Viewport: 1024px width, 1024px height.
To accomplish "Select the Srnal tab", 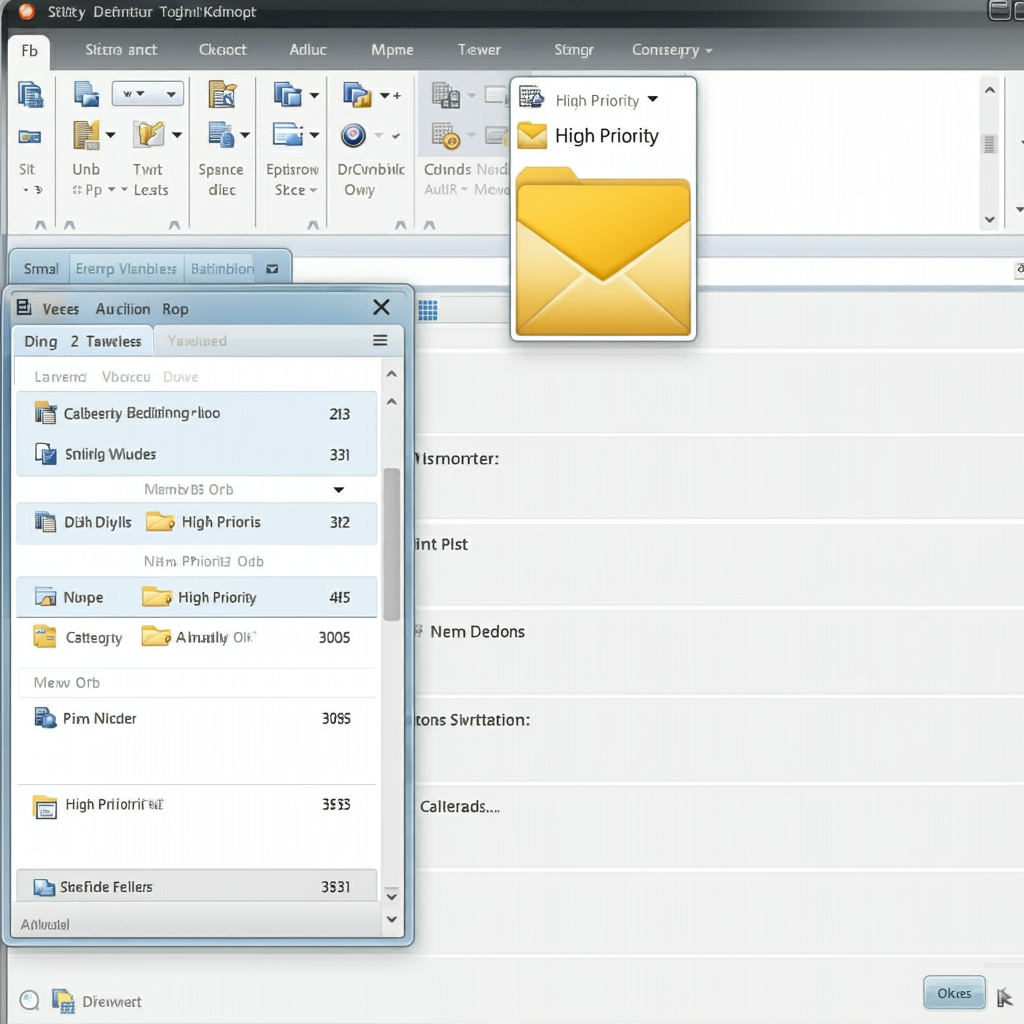I will [x=40, y=268].
